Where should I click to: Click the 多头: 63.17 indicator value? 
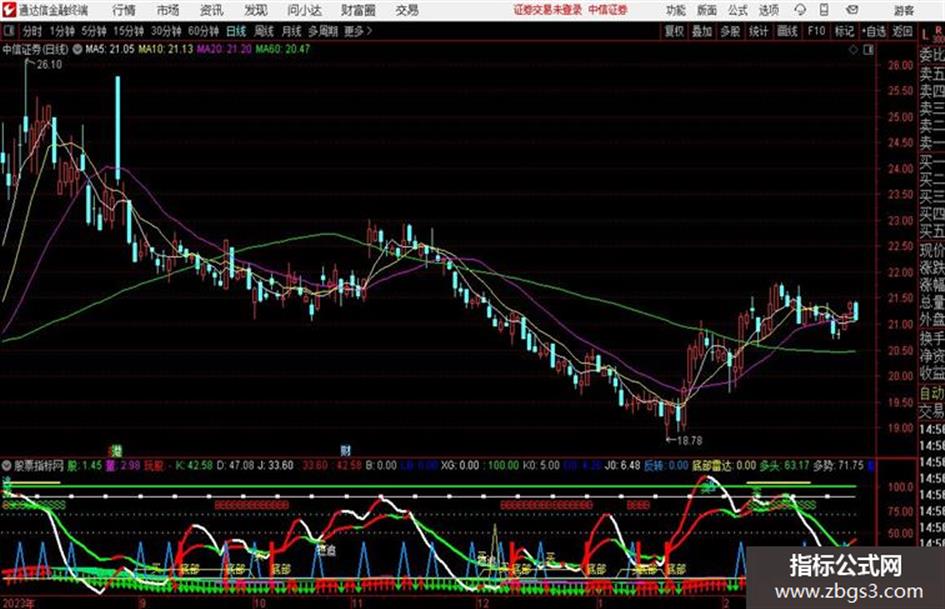click(784, 465)
